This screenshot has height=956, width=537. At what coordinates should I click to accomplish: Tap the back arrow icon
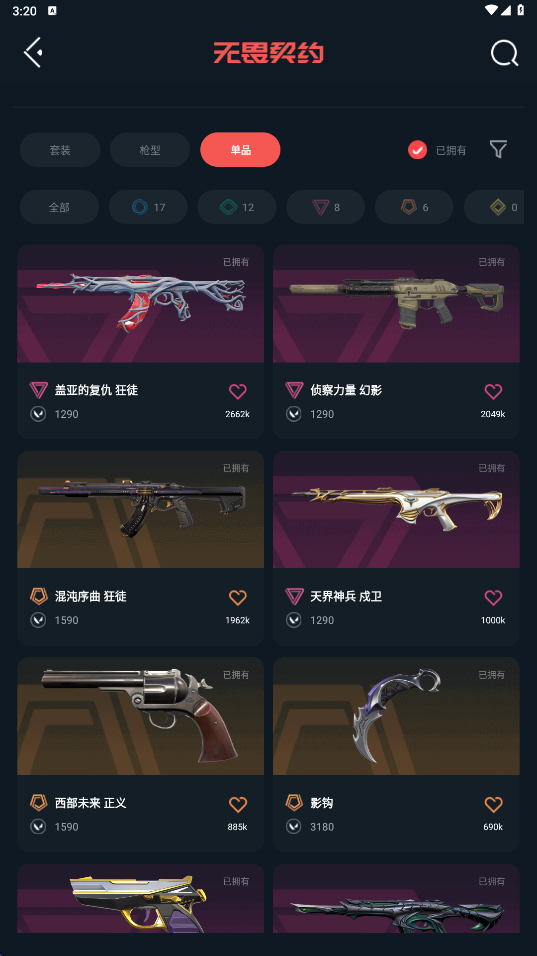click(x=33, y=52)
